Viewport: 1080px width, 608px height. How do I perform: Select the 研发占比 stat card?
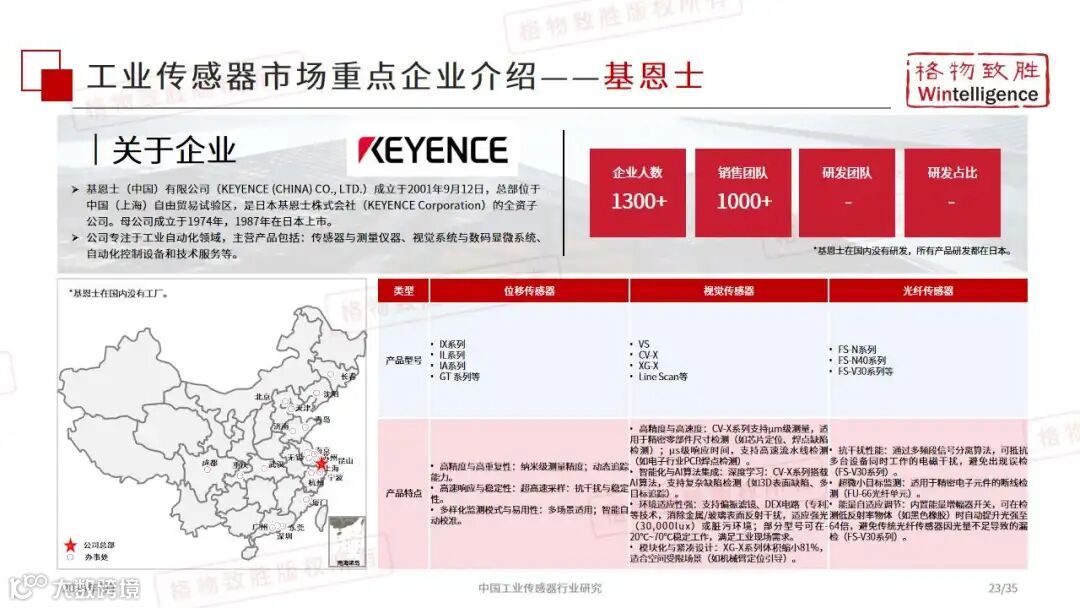tap(953, 193)
